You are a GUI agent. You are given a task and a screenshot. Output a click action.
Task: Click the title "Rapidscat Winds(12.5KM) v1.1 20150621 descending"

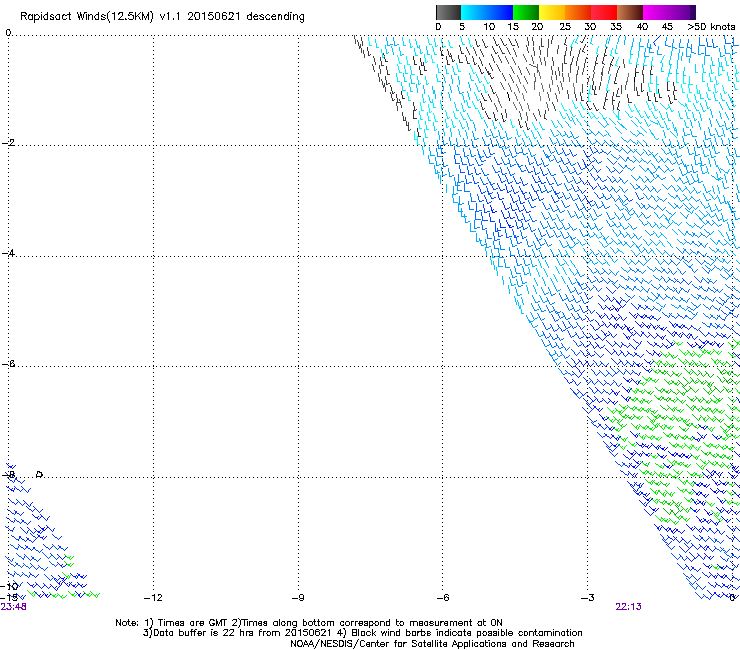(162, 17)
